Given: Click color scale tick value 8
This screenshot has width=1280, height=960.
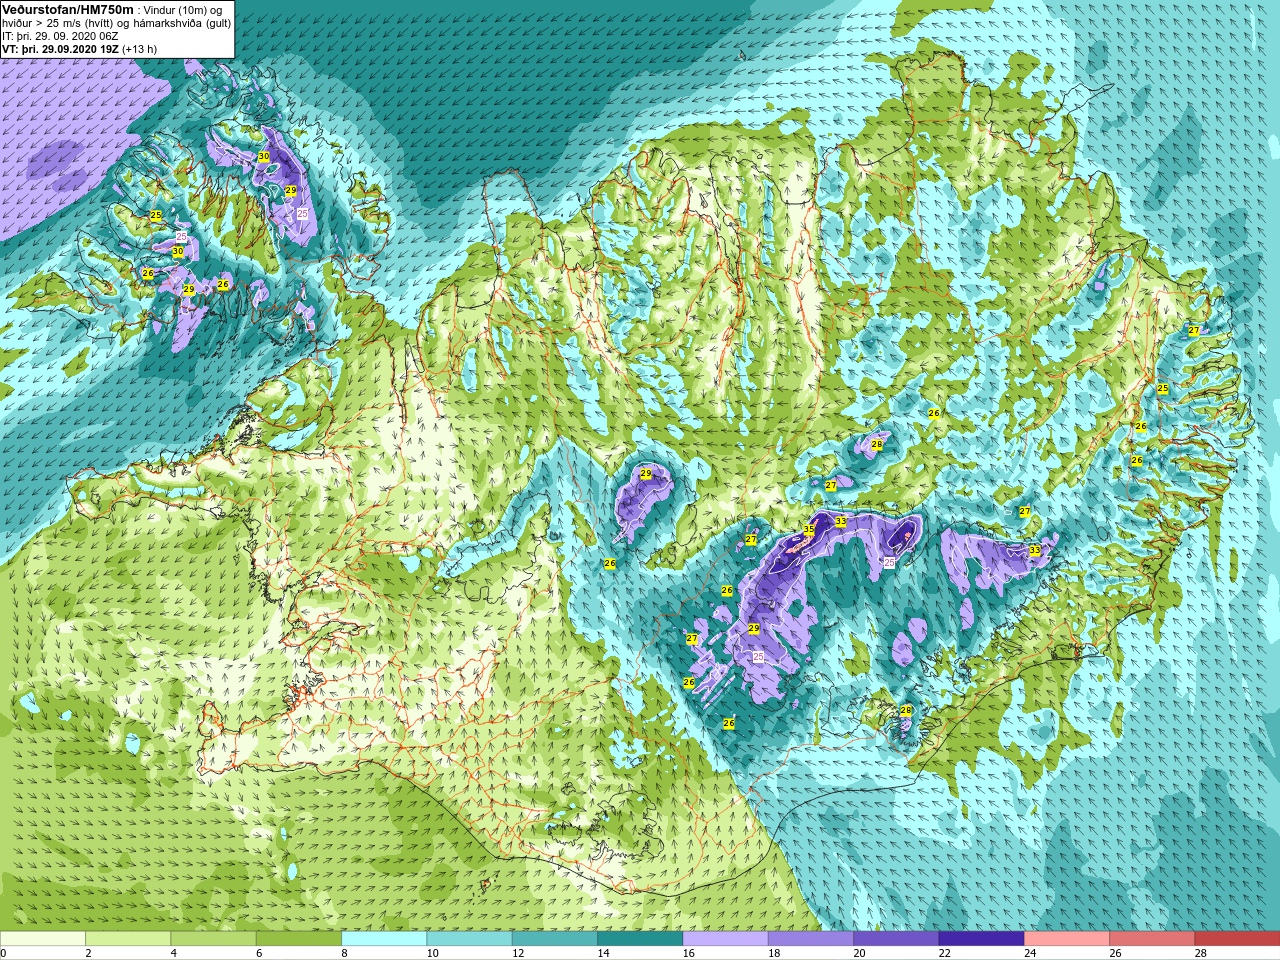Looking at the screenshot, I should pos(344,953).
